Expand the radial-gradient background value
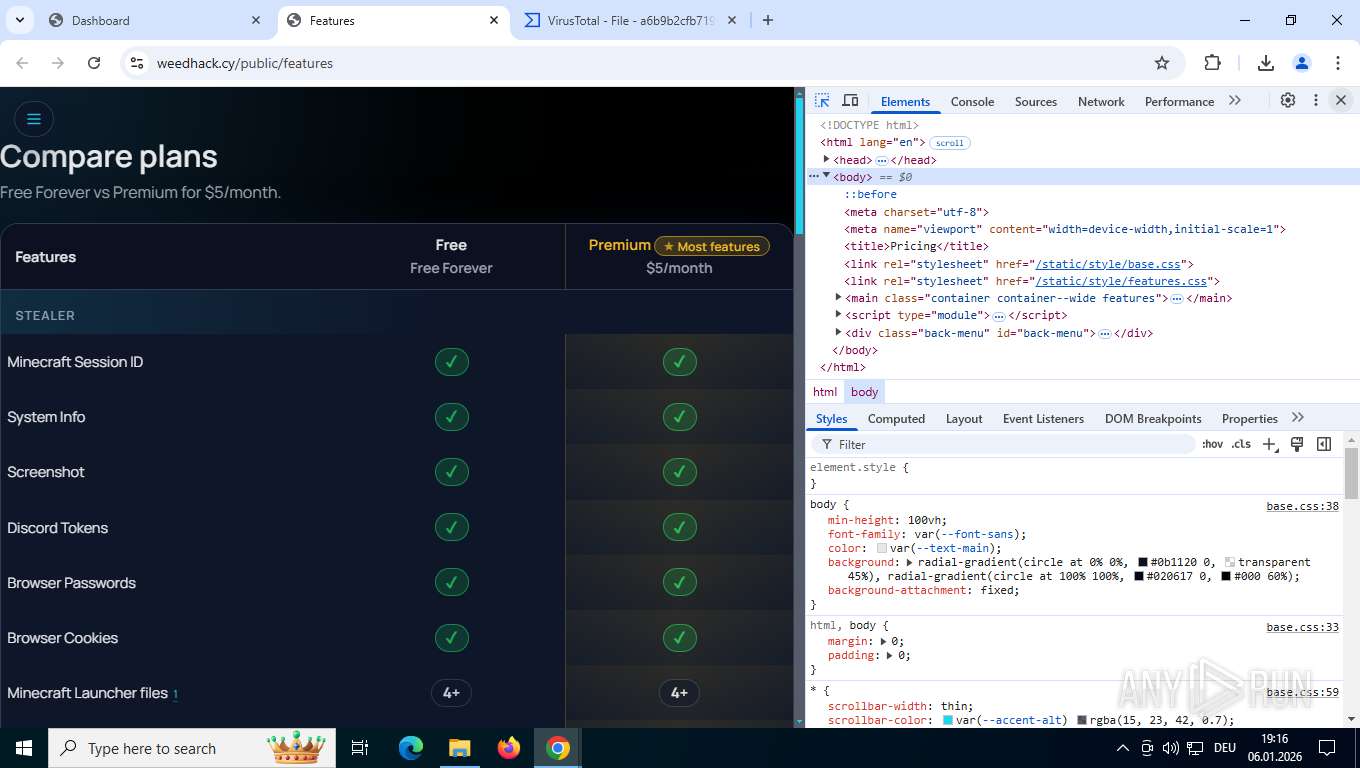The width and height of the screenshot is (1360, 768). pyautogui.click(x=909, y=562)
